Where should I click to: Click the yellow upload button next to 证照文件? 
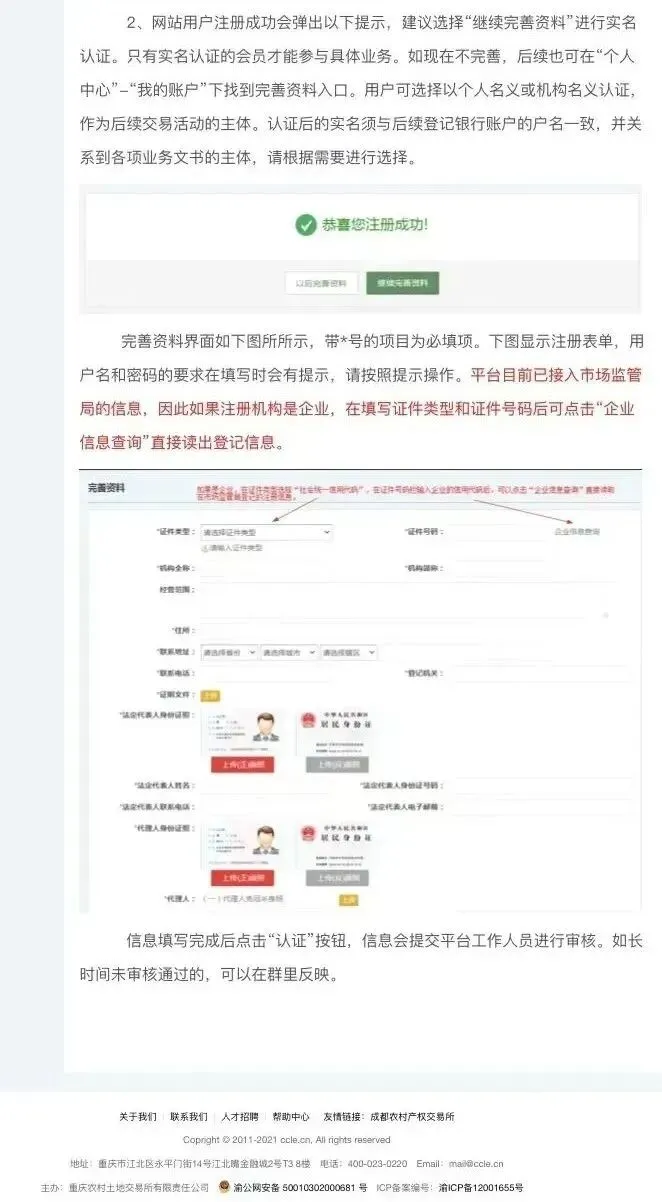(210, 695)
